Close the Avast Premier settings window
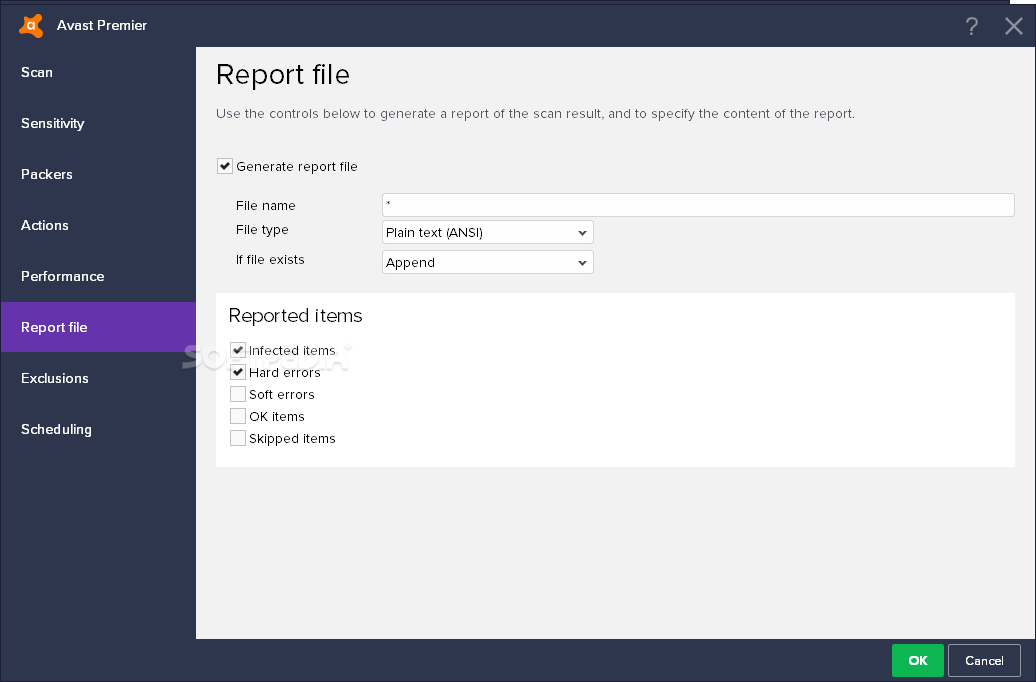 point(1014,26)
